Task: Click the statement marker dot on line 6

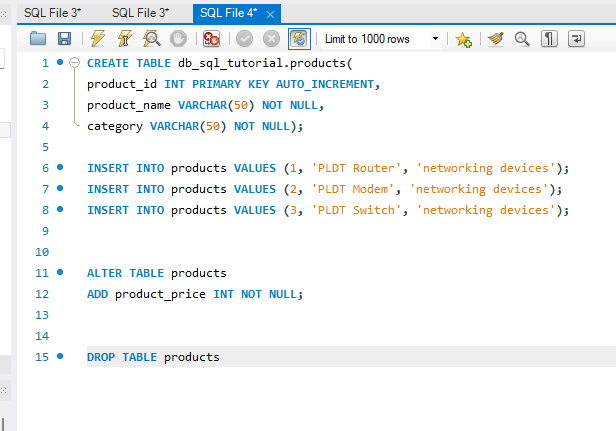Action: click(60, 167)
